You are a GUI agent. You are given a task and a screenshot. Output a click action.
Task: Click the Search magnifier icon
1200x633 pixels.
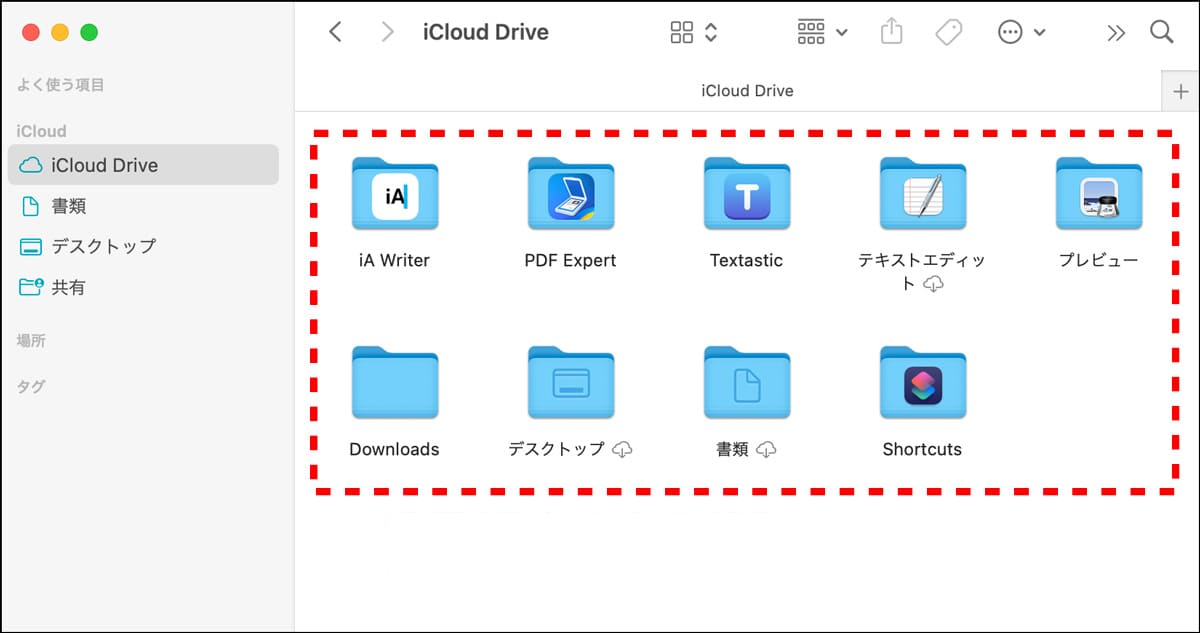point(1161,32)
